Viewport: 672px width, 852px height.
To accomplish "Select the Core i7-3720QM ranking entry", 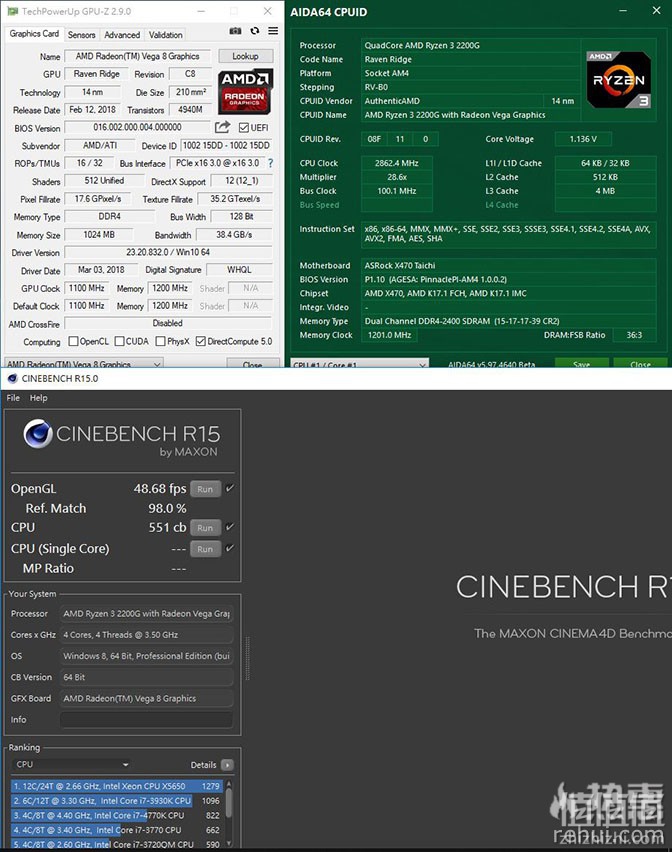I will point(116,844).
